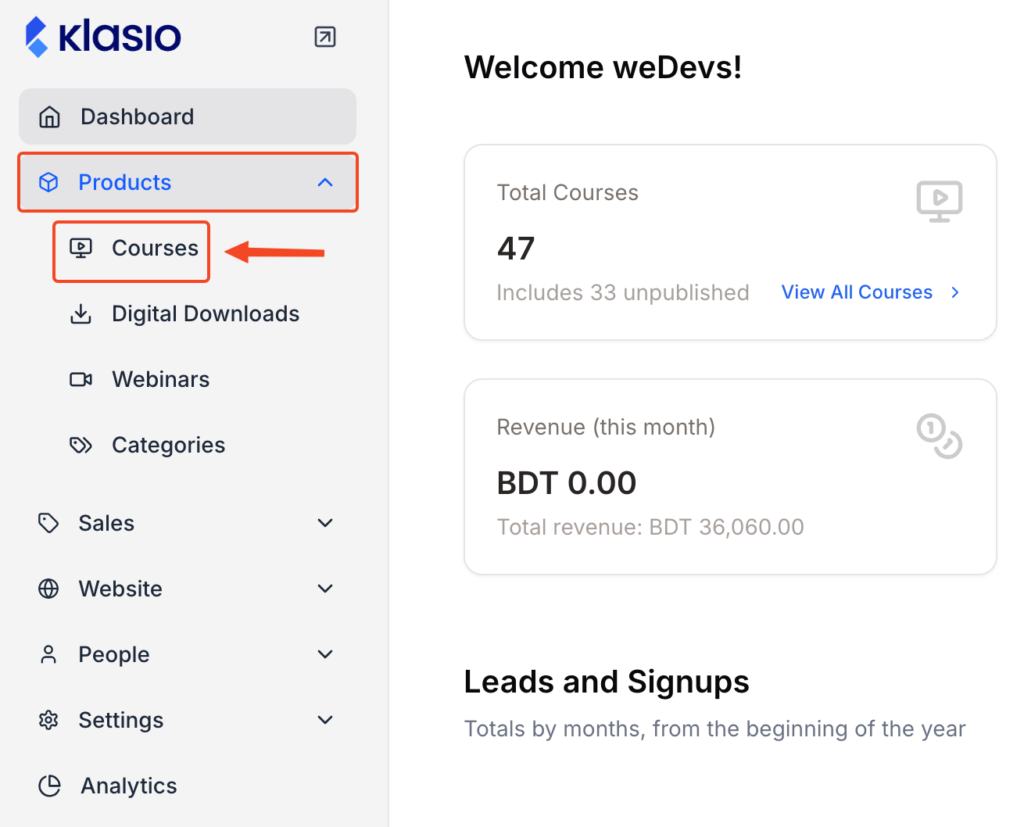Collapse the Products menu chevron
The height and width of the screenshot is (827, 1024).
coord(325,182)
